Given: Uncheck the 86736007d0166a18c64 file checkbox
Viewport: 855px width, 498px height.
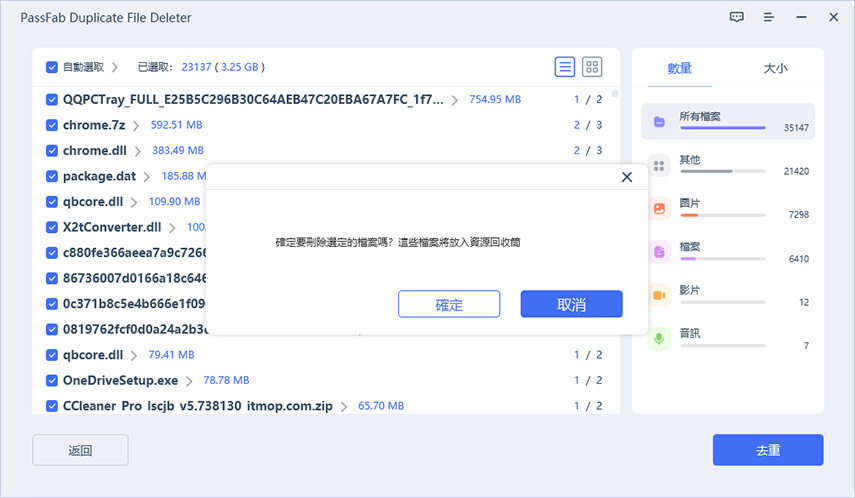Looking at the screenshot, I should [52, 278].
